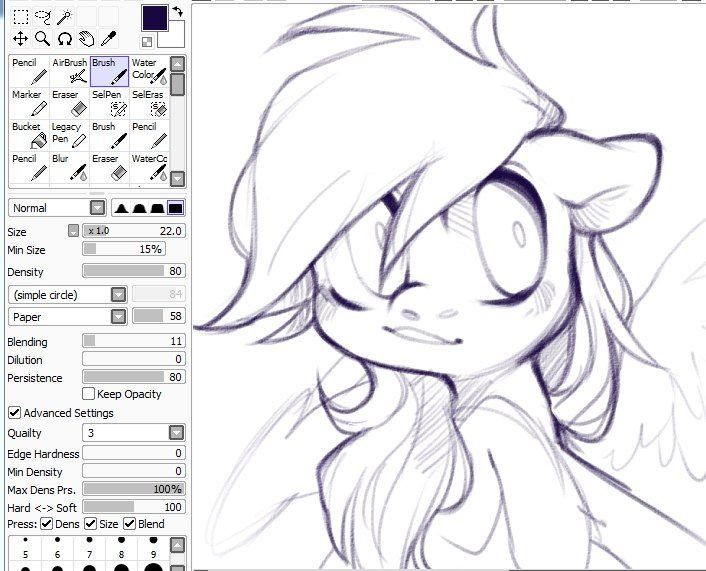This screenshot has width=706, height=571.
Task: Open the size multiplier dropdown button
Action: [73, 231]
